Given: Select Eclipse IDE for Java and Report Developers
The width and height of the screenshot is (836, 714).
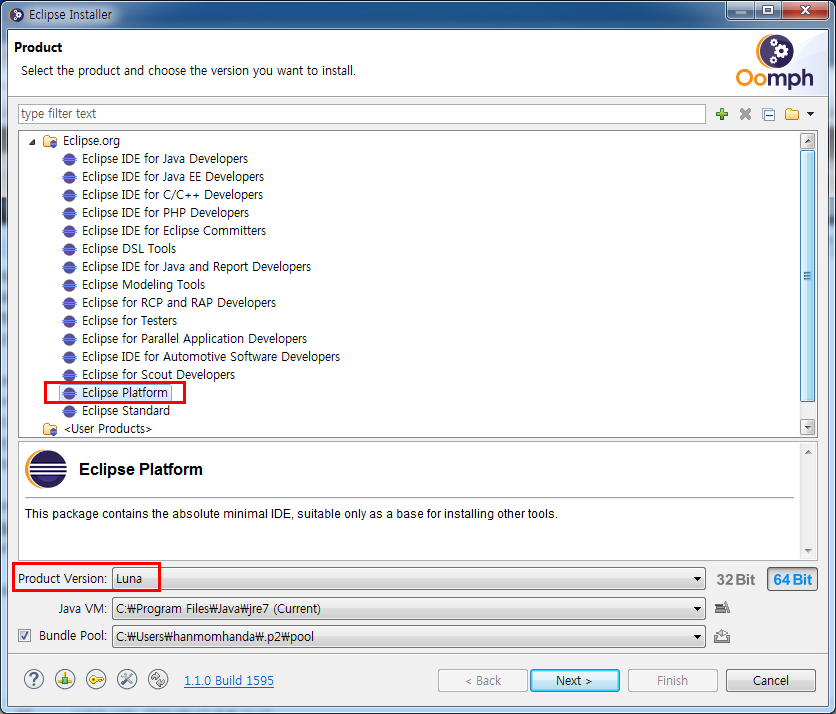Looking at the screenshot, I should click(196, 267).
